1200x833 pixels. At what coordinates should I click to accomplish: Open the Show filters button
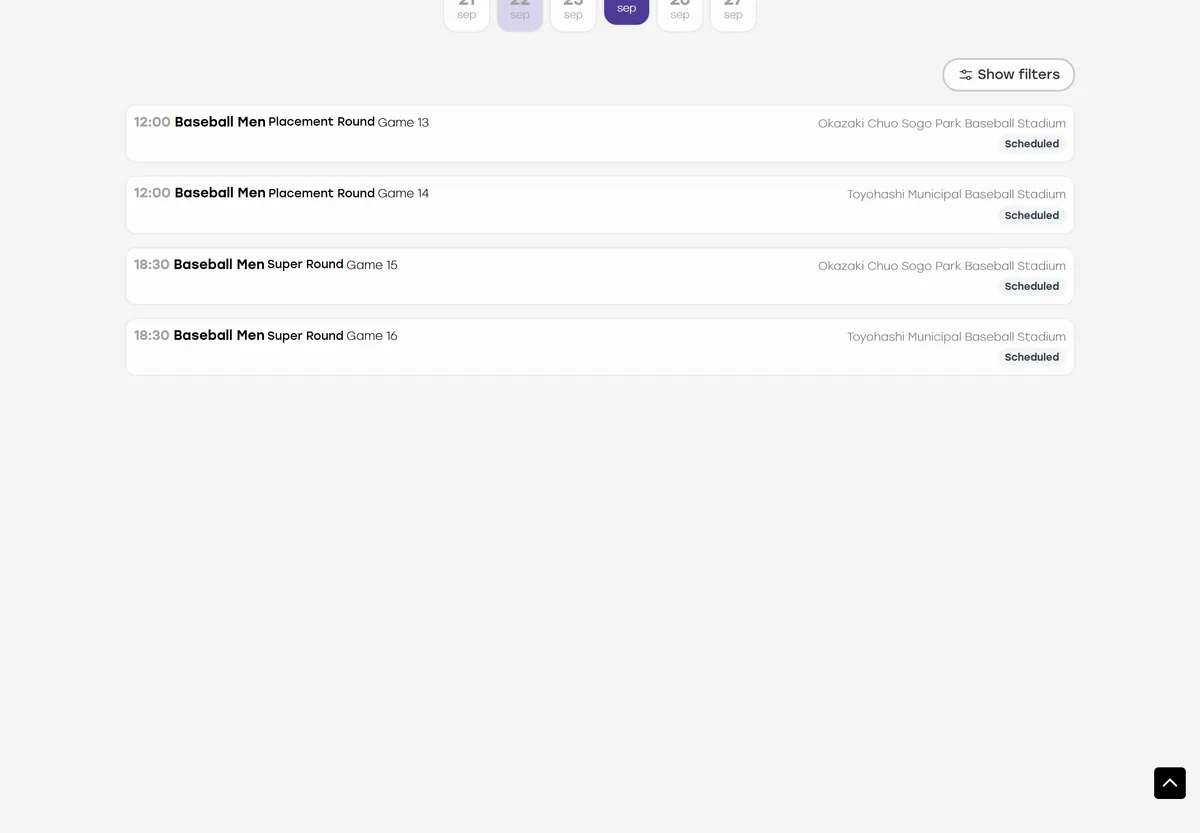click(1008, 75)
